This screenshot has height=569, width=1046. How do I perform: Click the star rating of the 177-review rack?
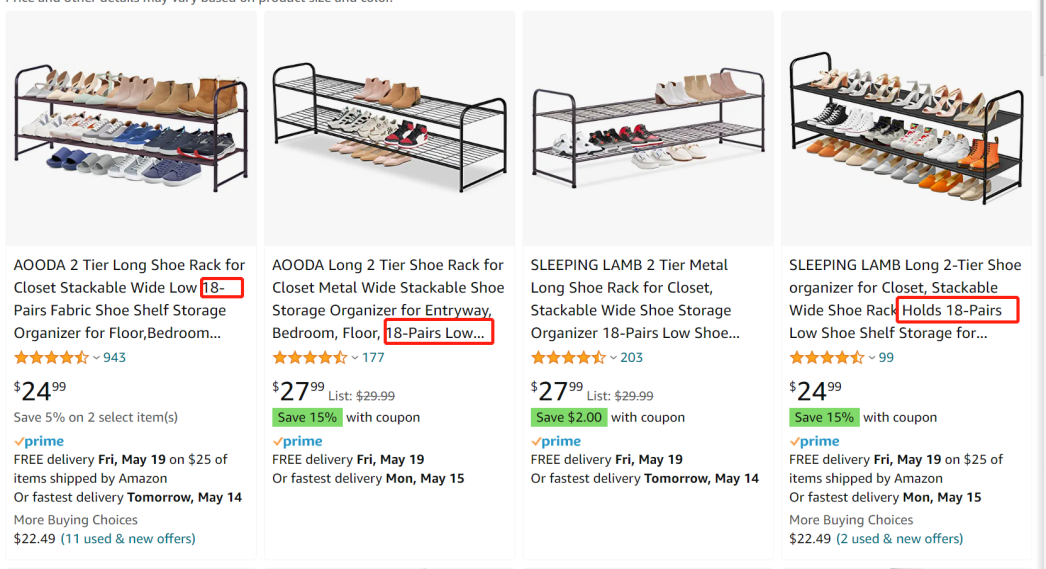pyautogui.click(x=309, y=358)
